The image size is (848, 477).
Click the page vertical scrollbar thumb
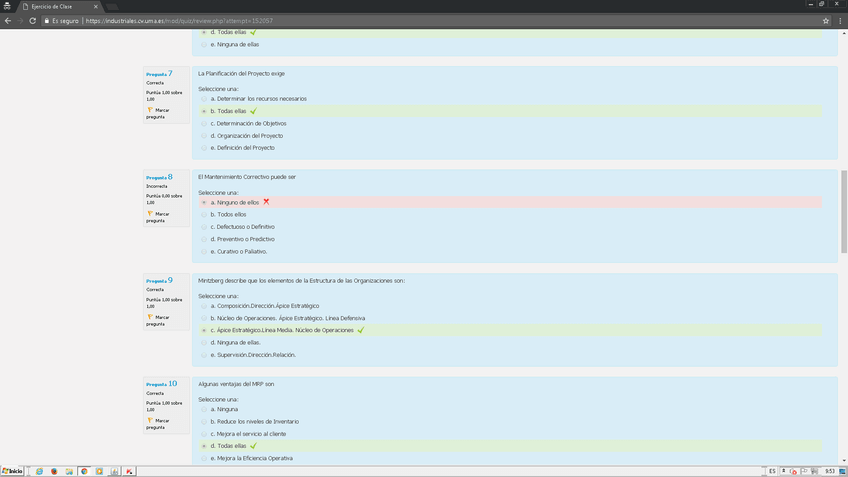coord(843,210)
